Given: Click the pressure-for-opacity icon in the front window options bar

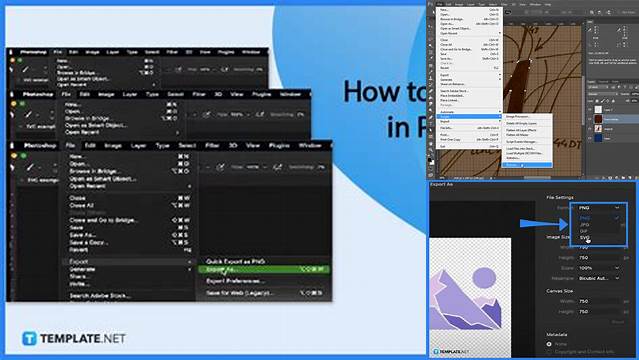Looking at the screenshot, I should point(220,167).
